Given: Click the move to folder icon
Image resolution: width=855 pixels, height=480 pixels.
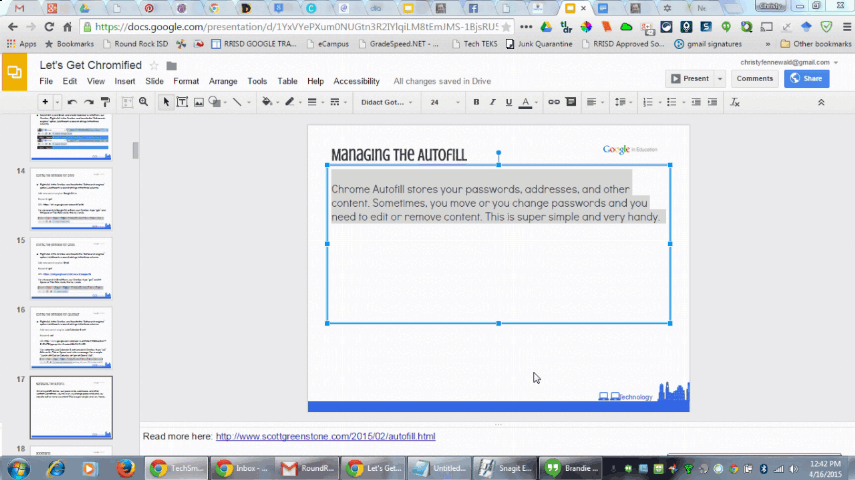Looking at the screenshot, I should [171, 65].
